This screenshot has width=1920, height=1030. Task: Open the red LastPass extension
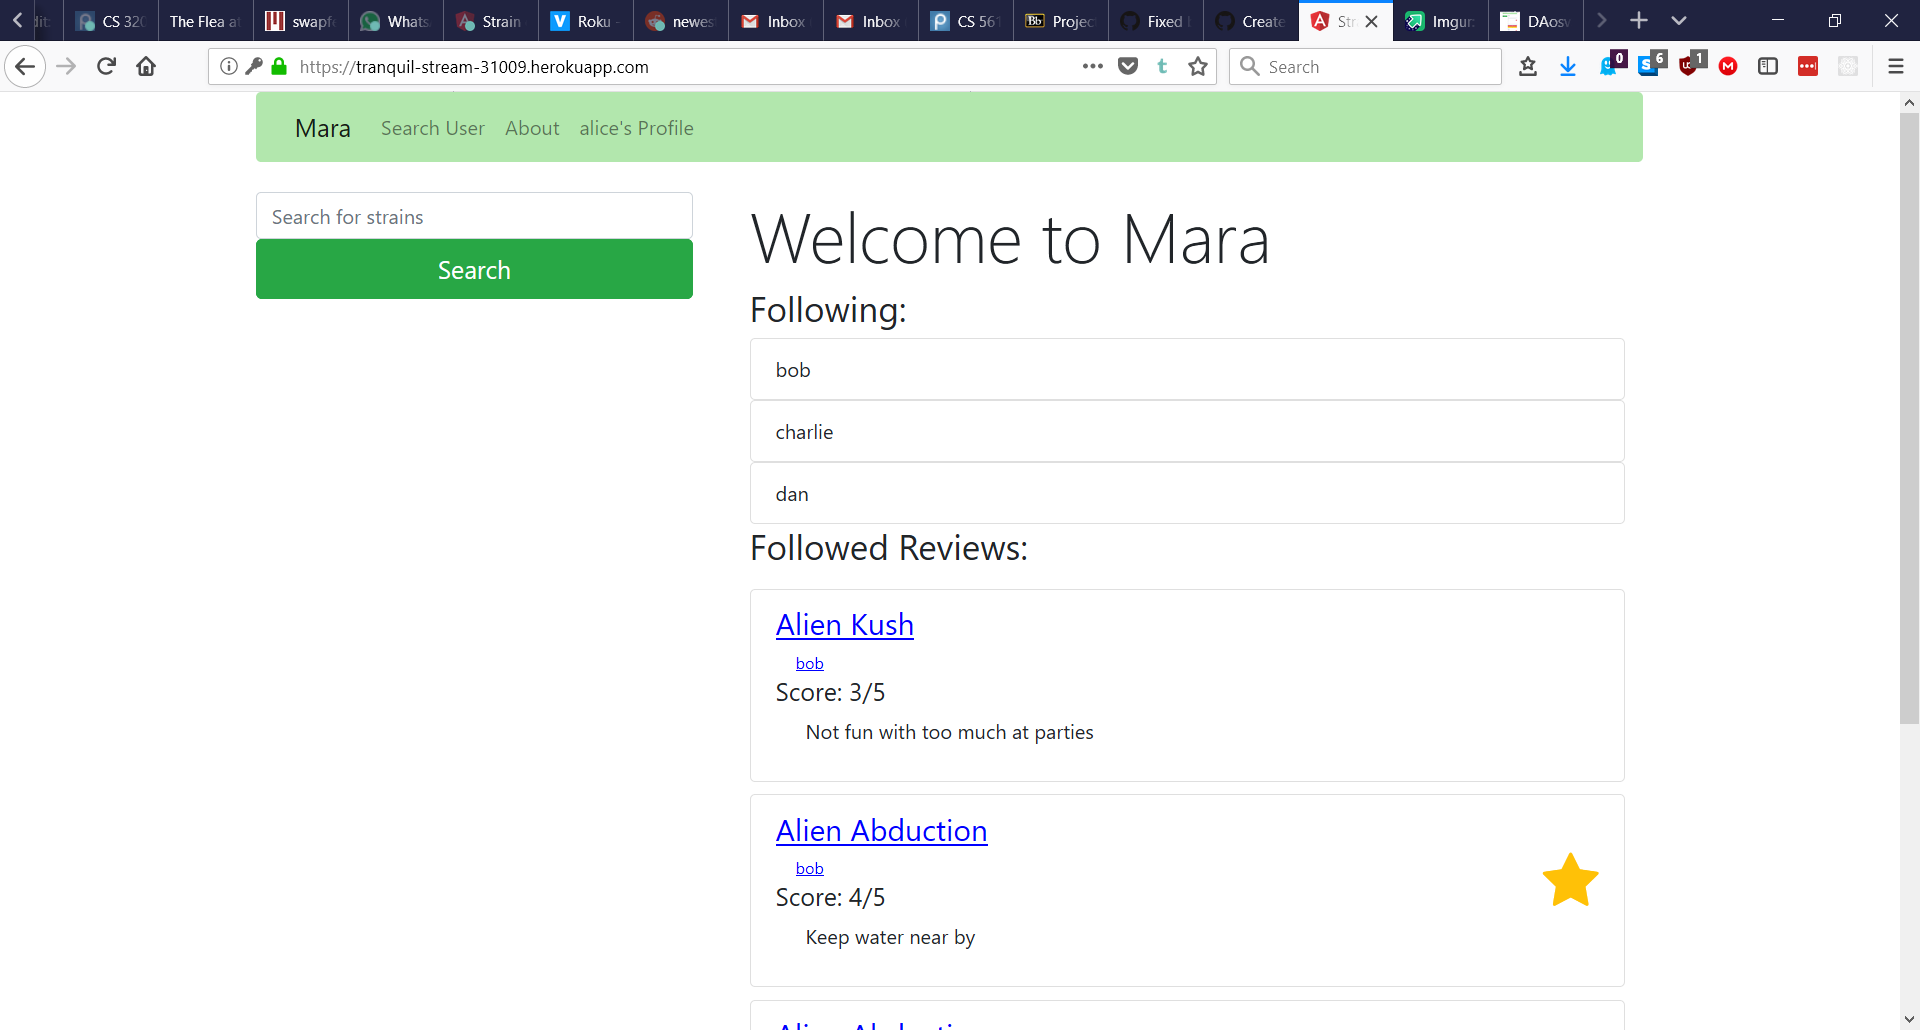1808,66
